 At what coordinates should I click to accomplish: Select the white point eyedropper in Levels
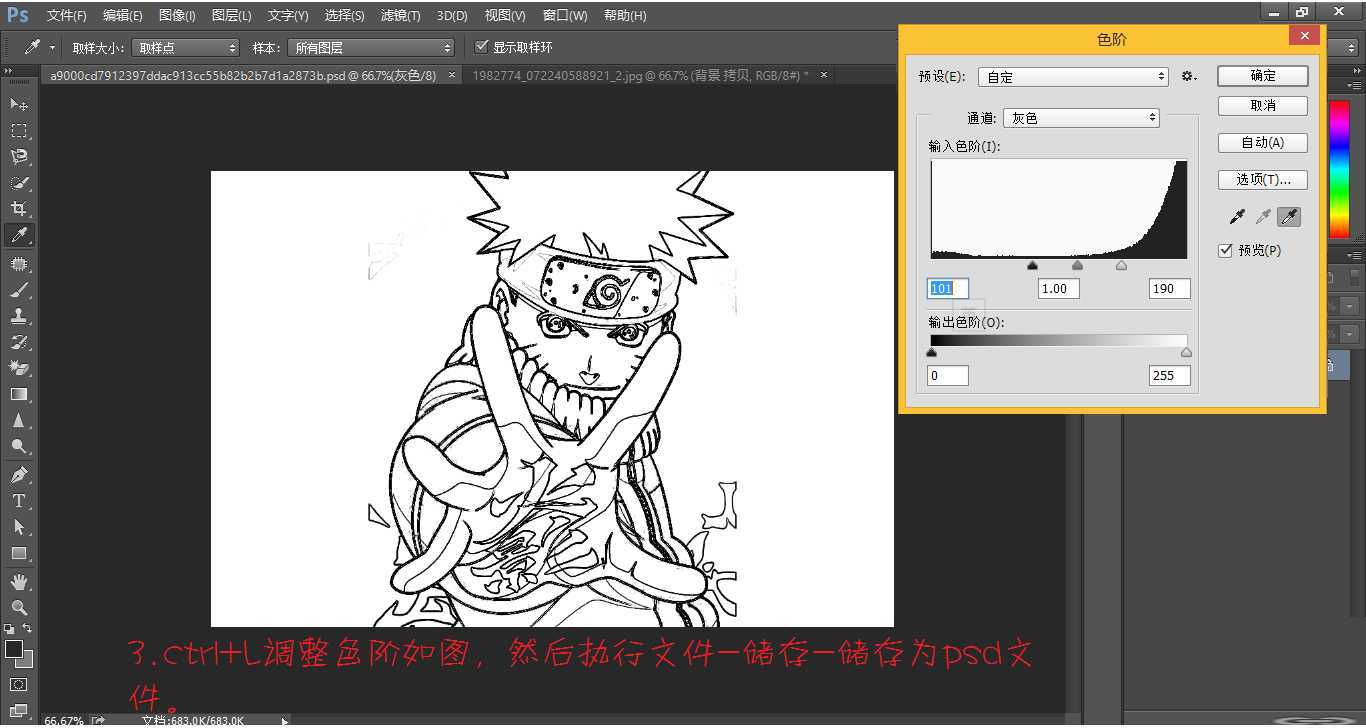point(1288,216)
